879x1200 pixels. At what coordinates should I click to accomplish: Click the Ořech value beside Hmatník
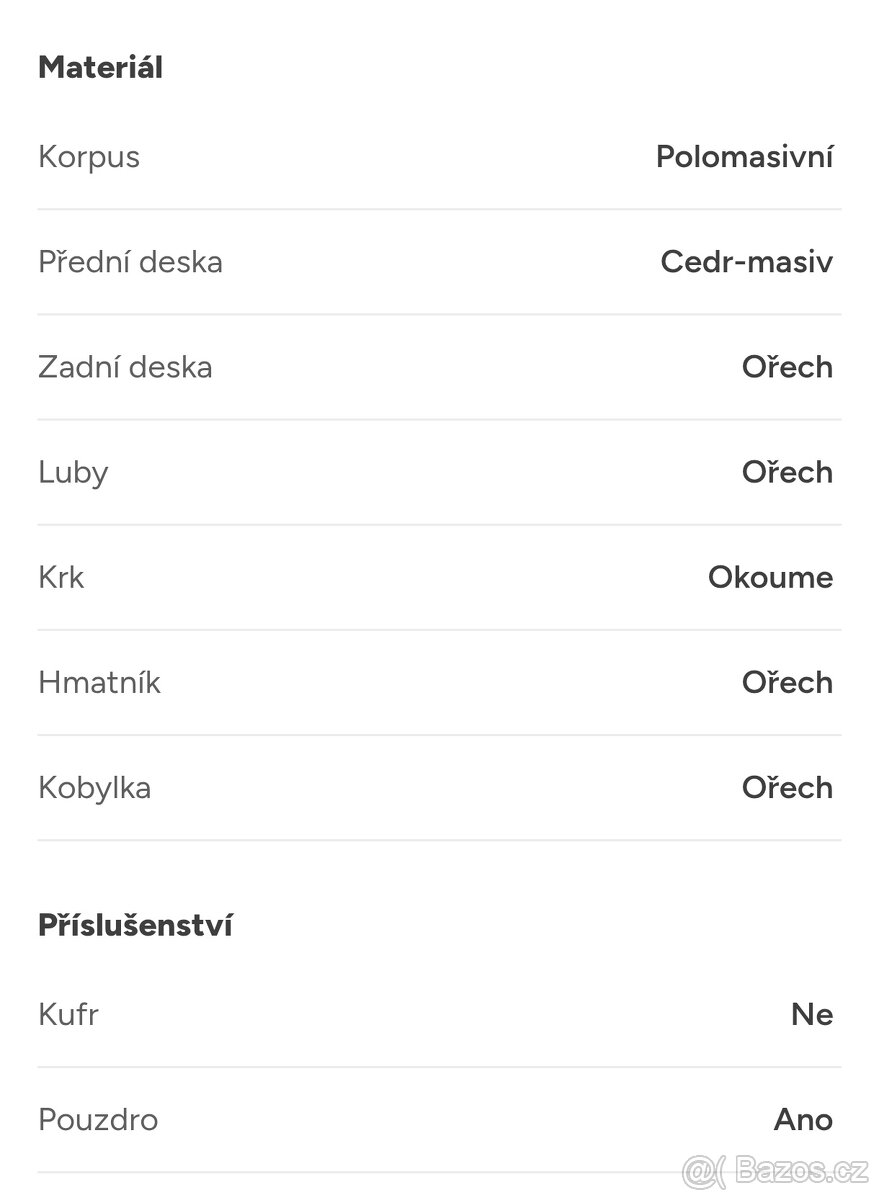[787, 683]
